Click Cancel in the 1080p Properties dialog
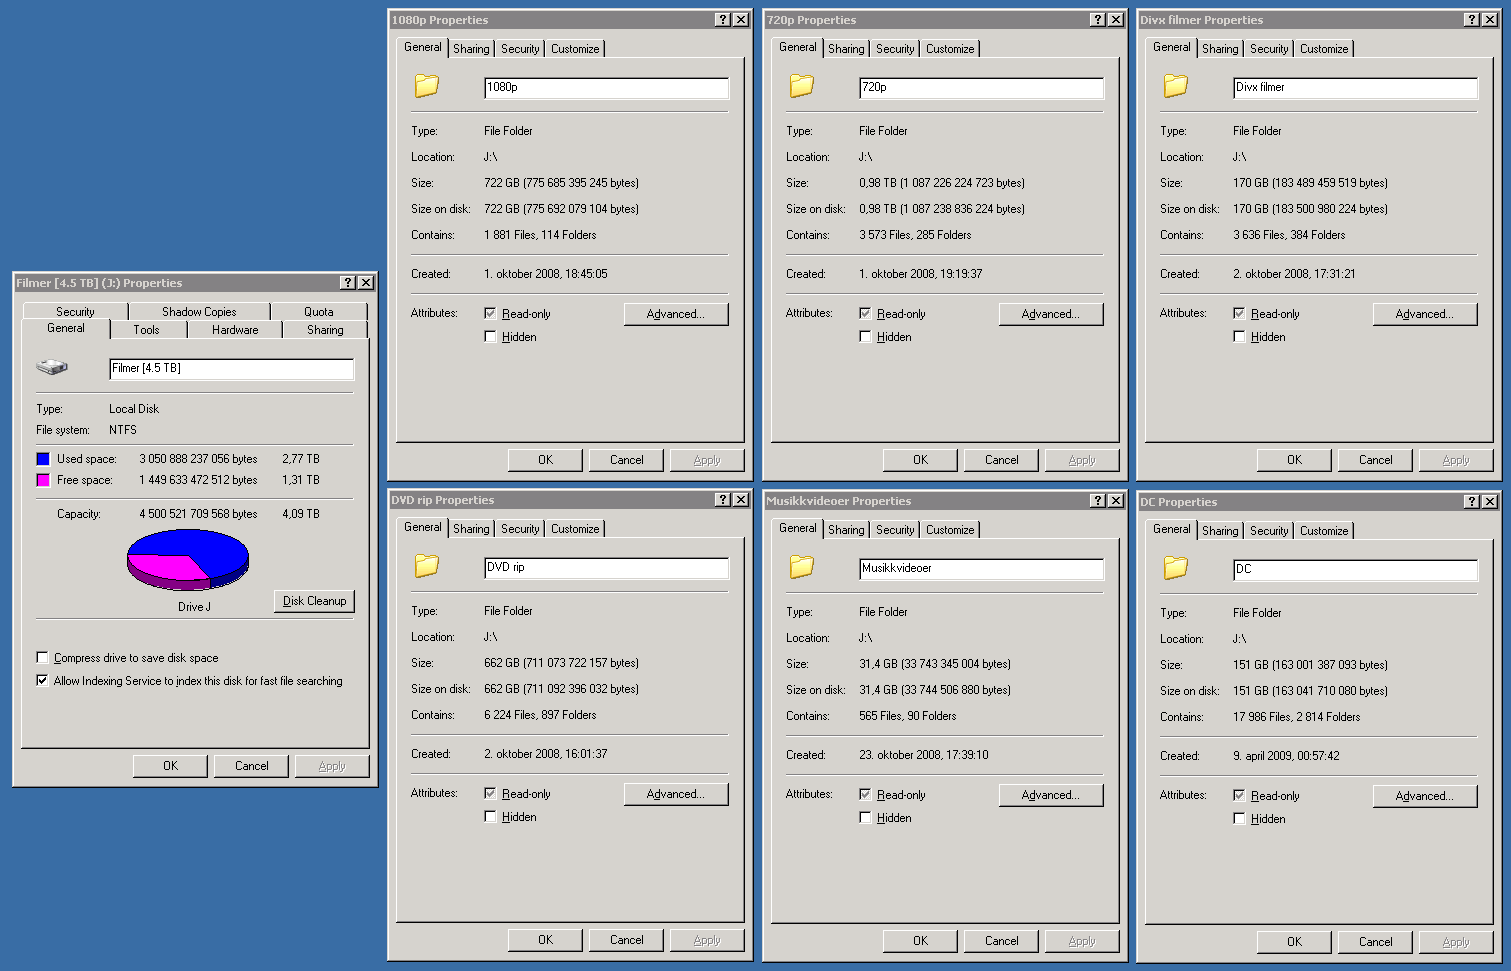The width and height of the screenshot is (1511, 971). tap(627, 460)
